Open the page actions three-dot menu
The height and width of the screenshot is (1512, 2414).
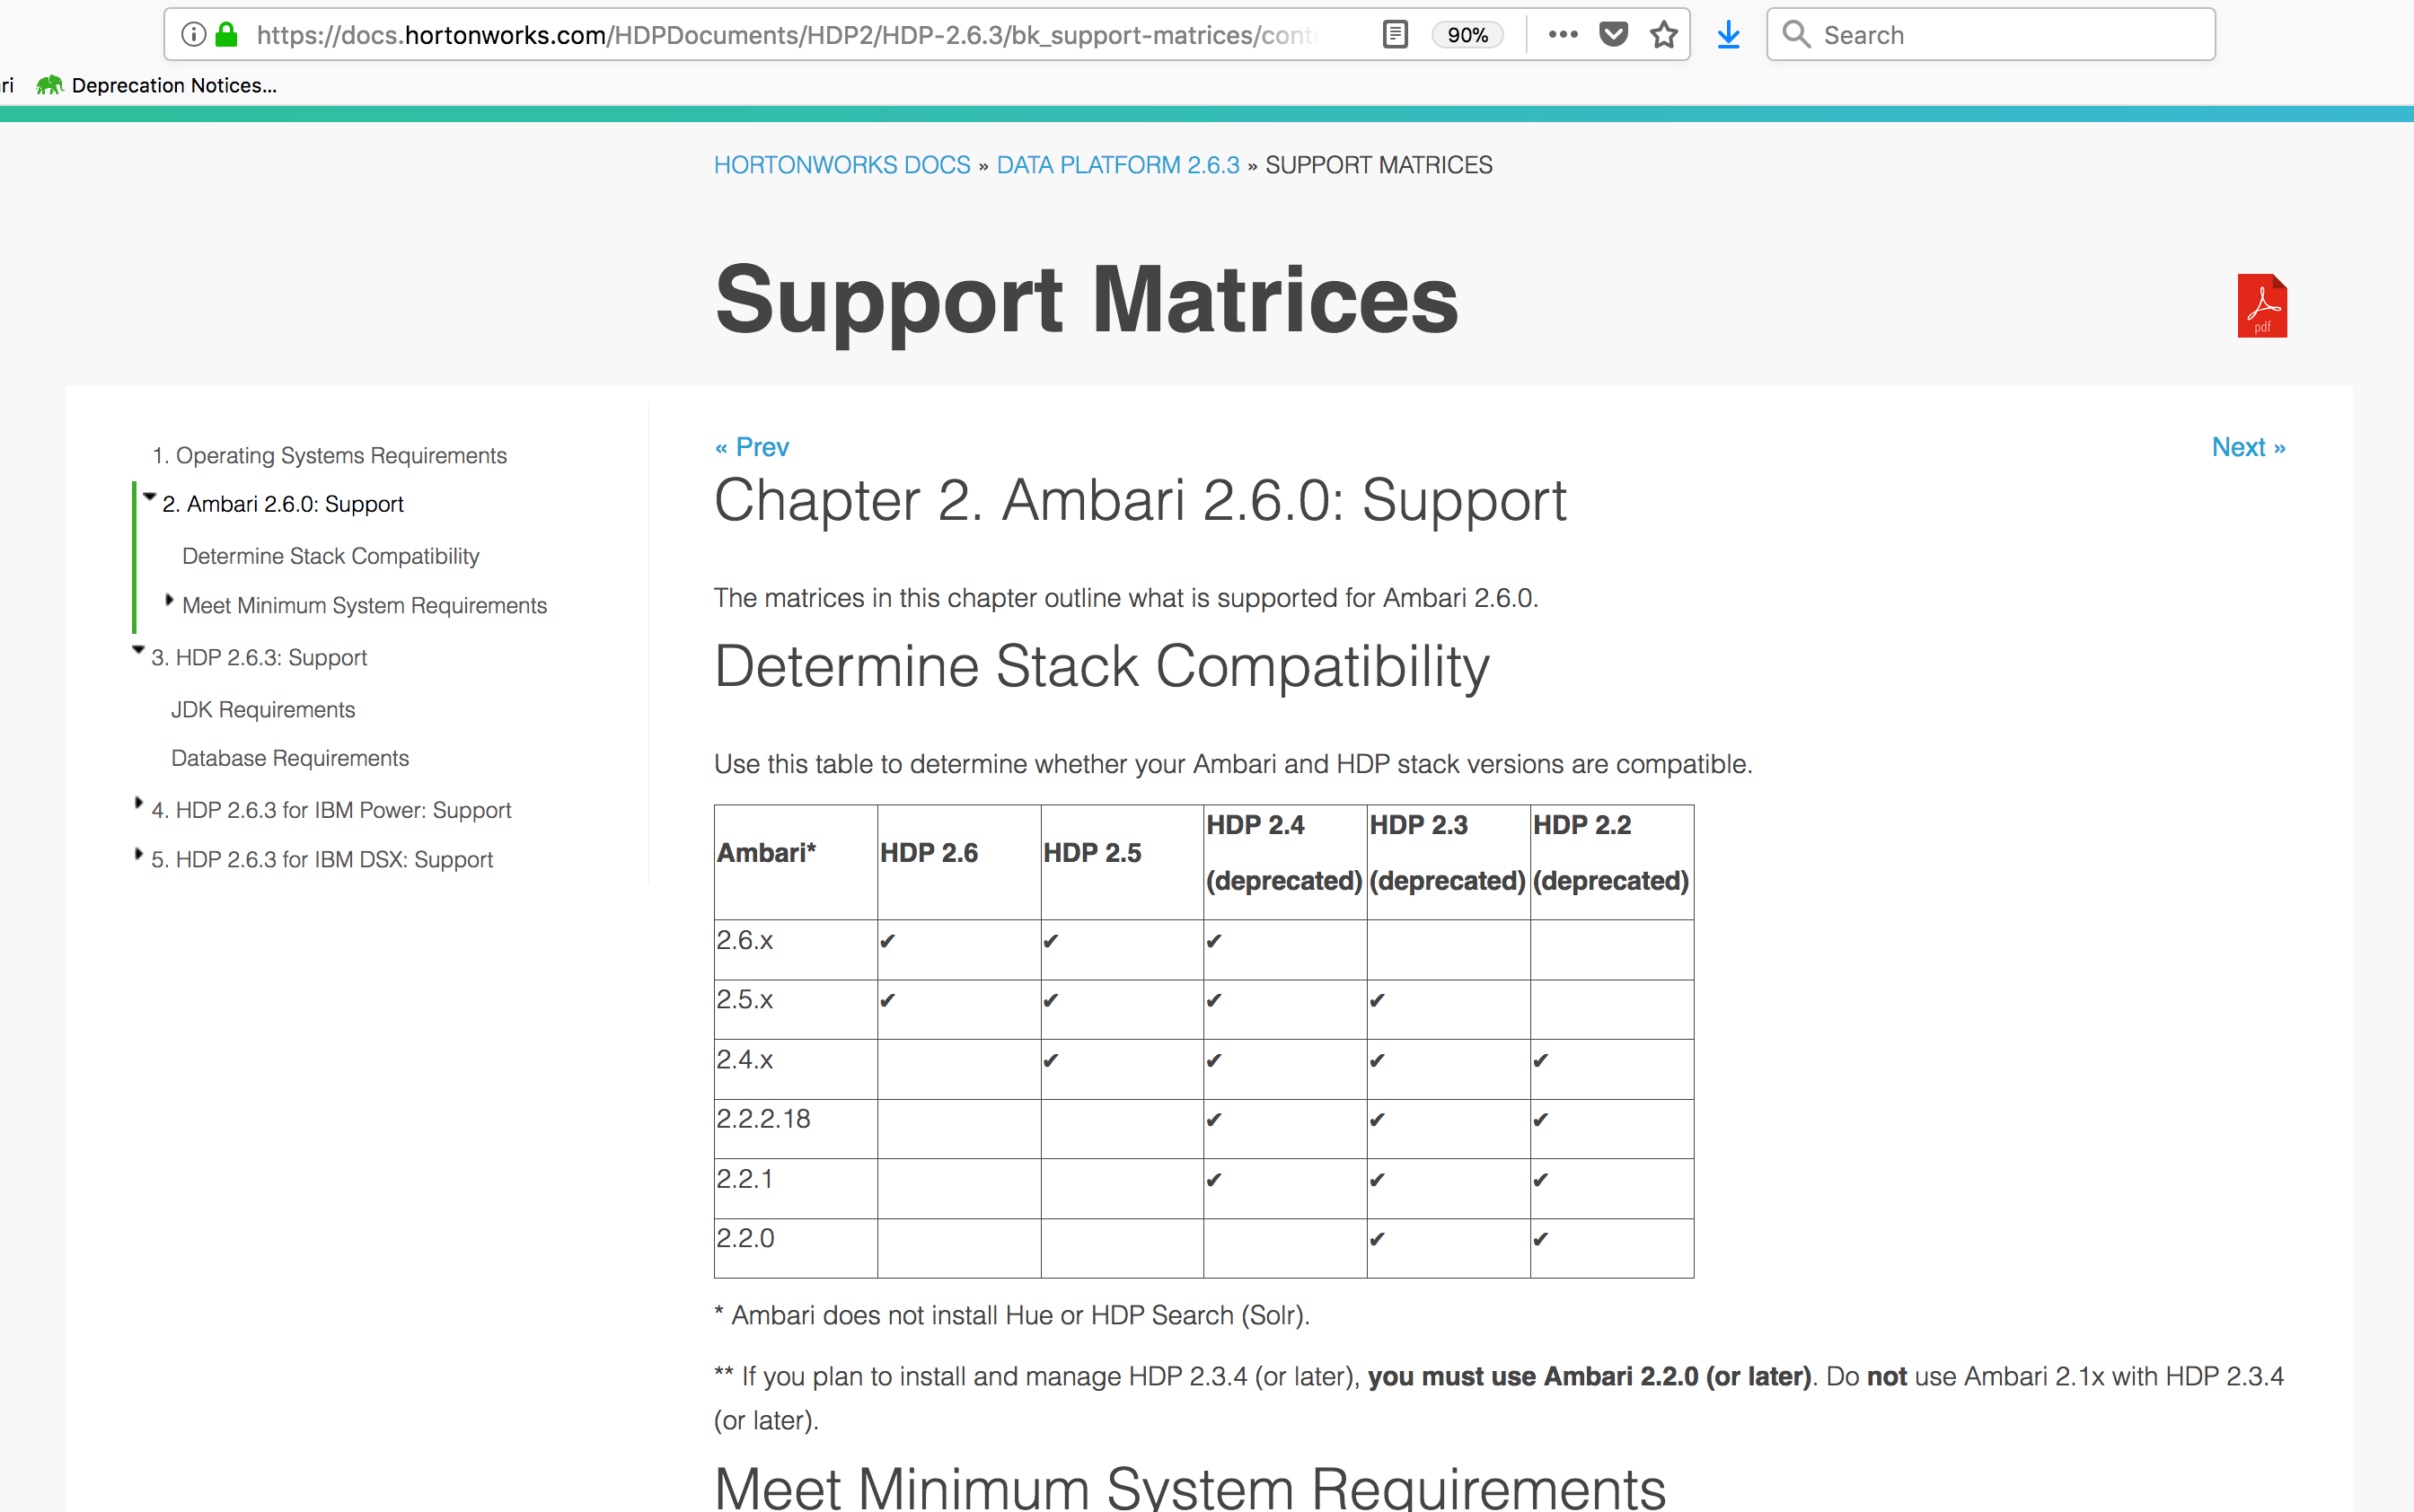click(1562, 35)
